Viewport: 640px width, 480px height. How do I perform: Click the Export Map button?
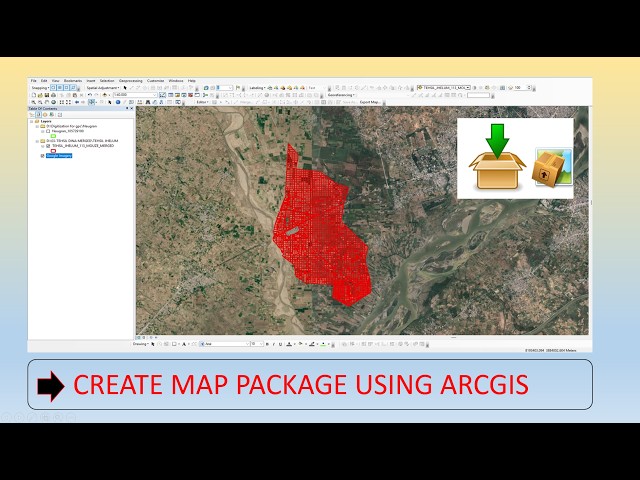tap(370, 102)
